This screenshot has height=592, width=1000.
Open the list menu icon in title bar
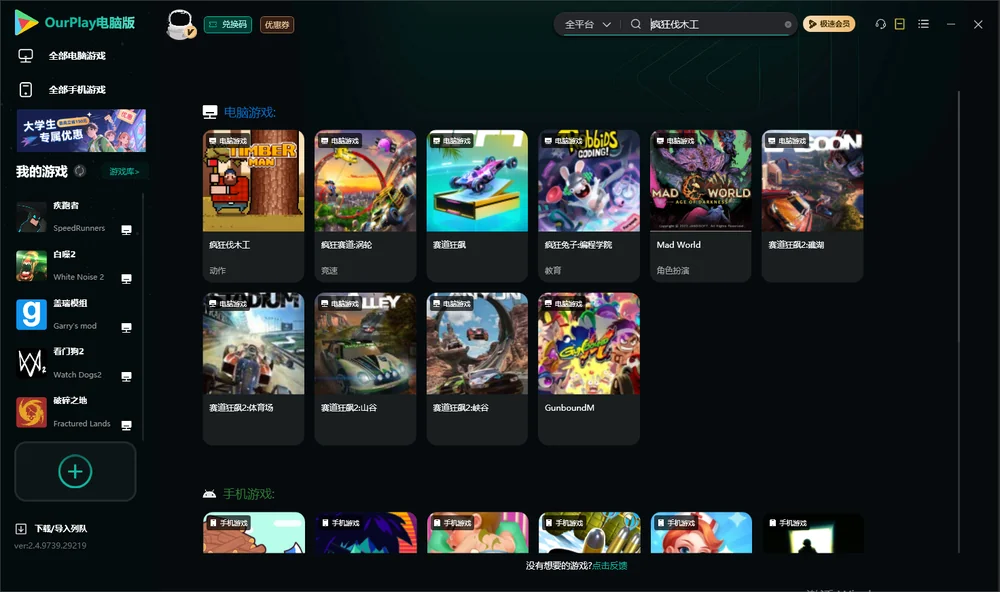click(923, 24)
